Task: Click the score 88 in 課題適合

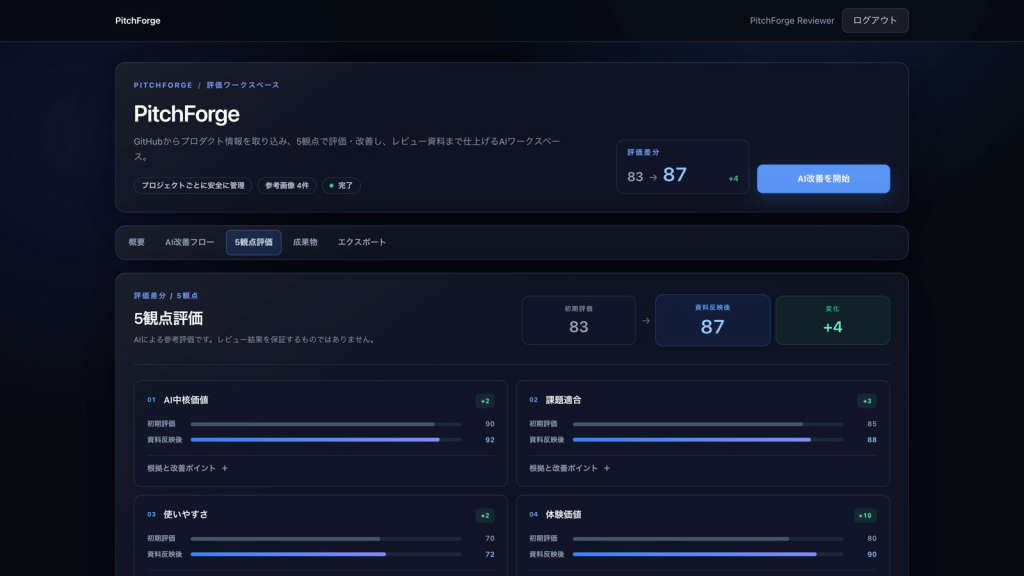Action: pyautogui.click(x=872, y=440)
